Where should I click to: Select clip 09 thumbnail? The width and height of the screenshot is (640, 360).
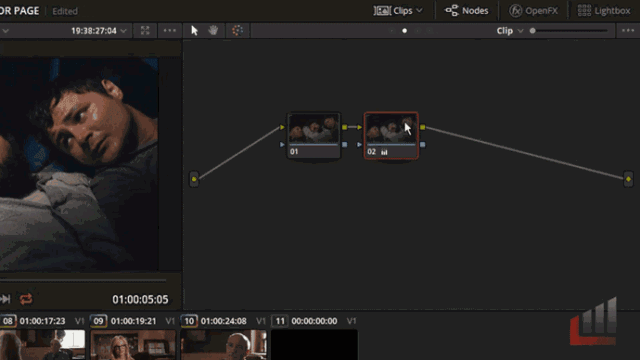133,345
